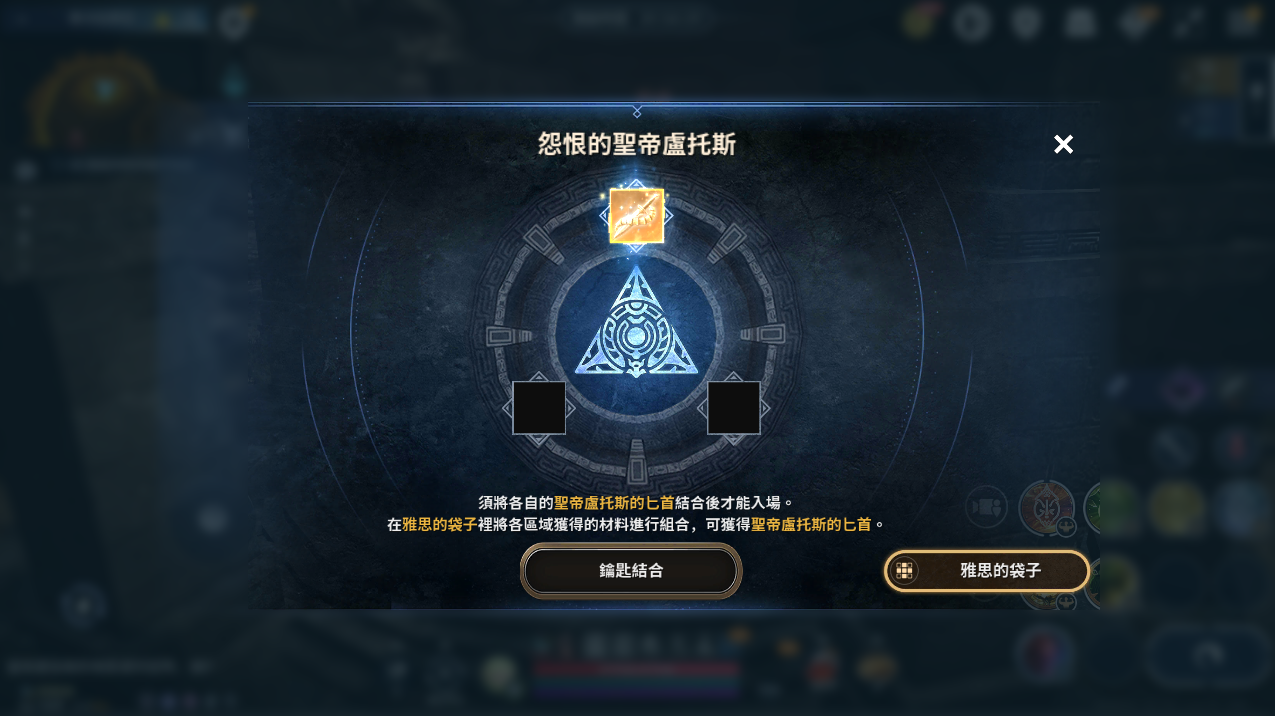
Task: Select the golden dagger item in top slot
Action: coord(637,216)
